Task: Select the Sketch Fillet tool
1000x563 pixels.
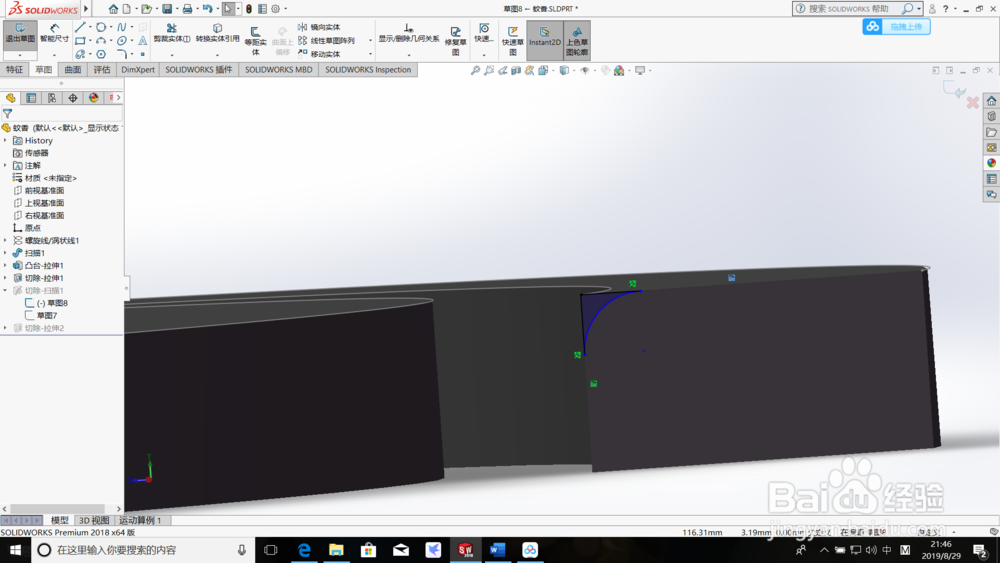Action: [x=122, y=54]
